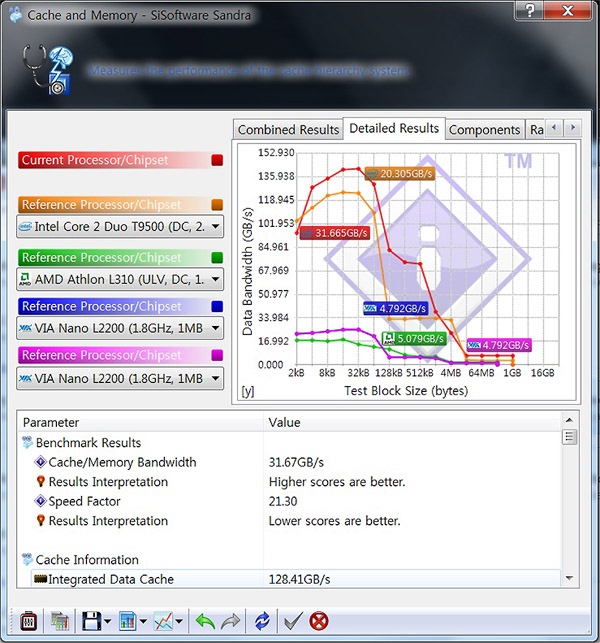
Task: Open the Intel Core 2 Duo T9500 dropdown
Action: 120,226
